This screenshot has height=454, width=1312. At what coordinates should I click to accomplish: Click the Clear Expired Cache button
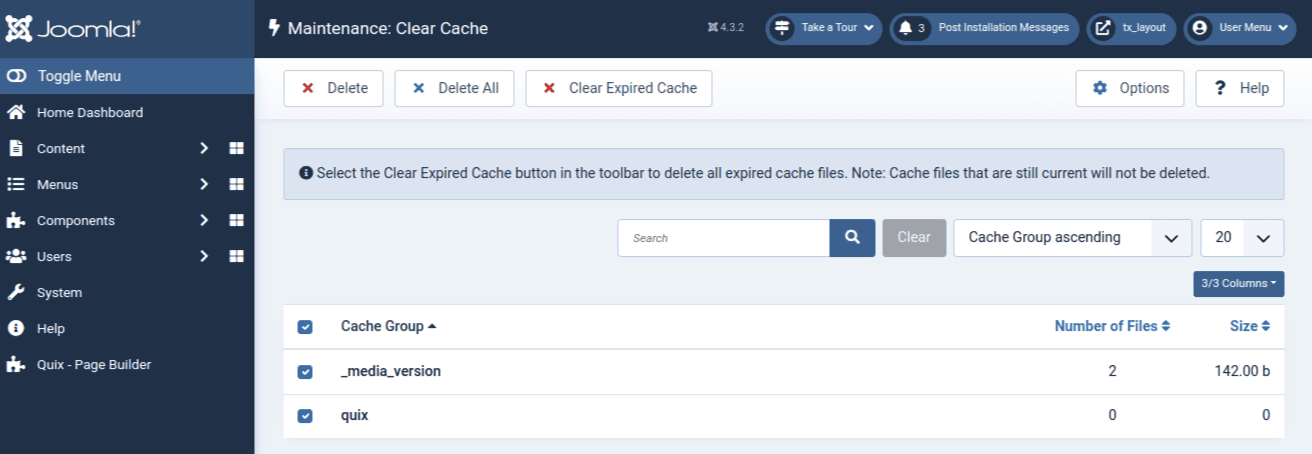(x=618, y=88)
